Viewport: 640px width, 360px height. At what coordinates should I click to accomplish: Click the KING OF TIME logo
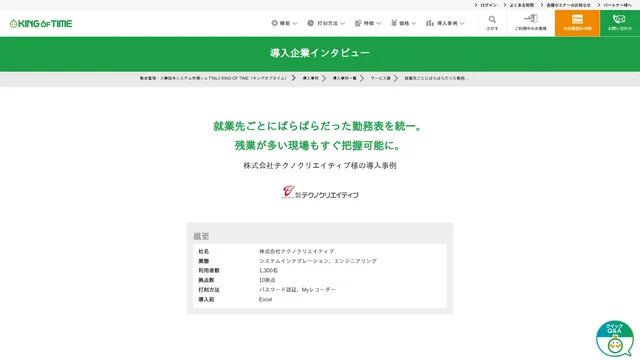[x=41, y=24]
